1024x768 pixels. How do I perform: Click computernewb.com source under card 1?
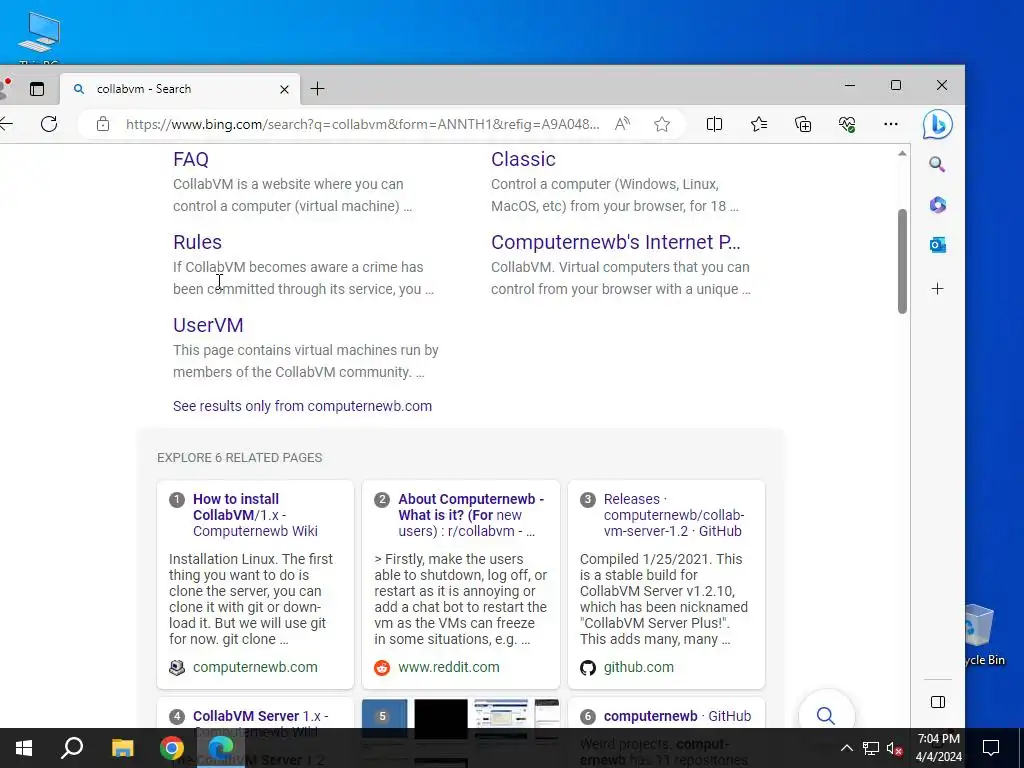(x=255, y=667)
